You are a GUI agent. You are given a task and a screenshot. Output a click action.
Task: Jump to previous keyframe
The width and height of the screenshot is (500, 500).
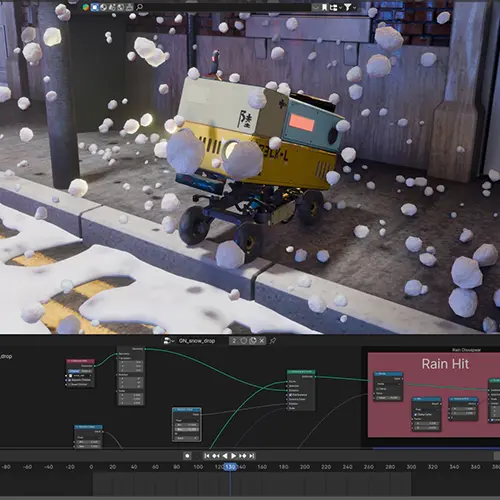pyautogui.click(x=216, y=456)
